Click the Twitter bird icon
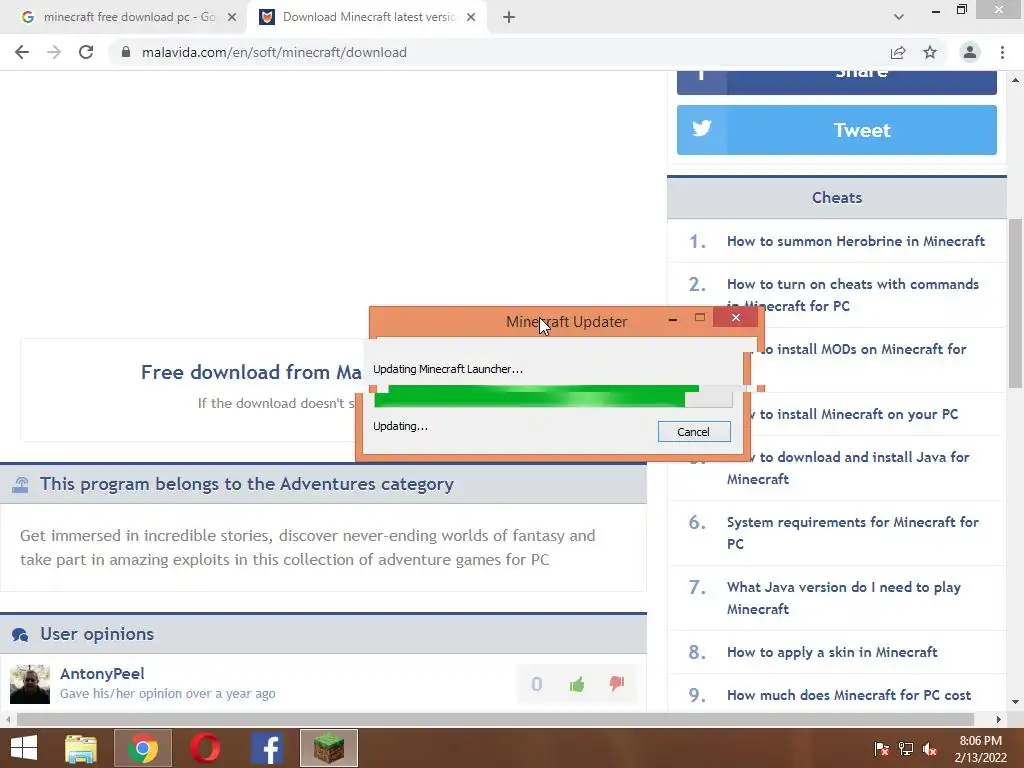 (701, 128)
